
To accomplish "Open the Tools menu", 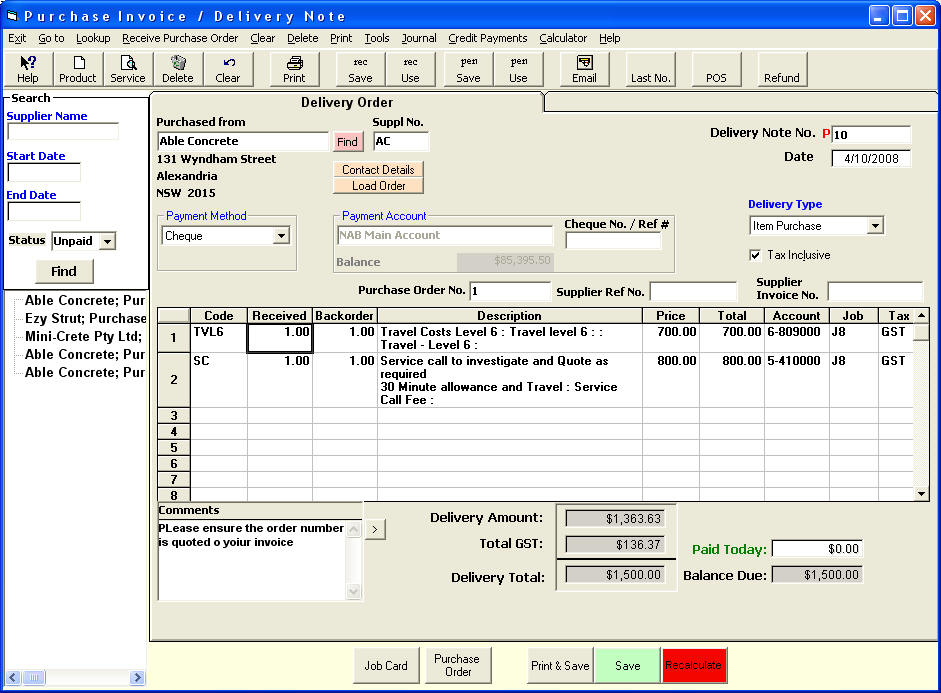I will (377, 38).
